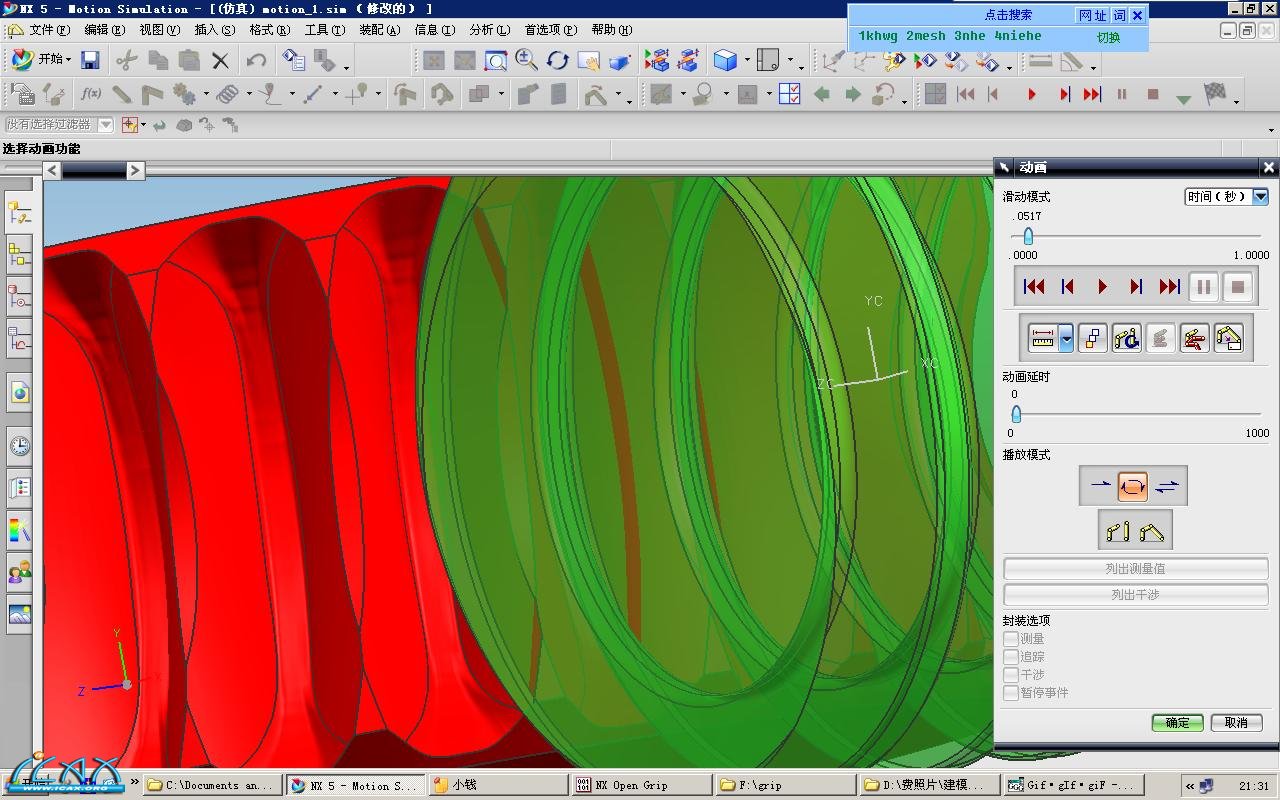Click the 取消 cancel button

point(1236,723)
